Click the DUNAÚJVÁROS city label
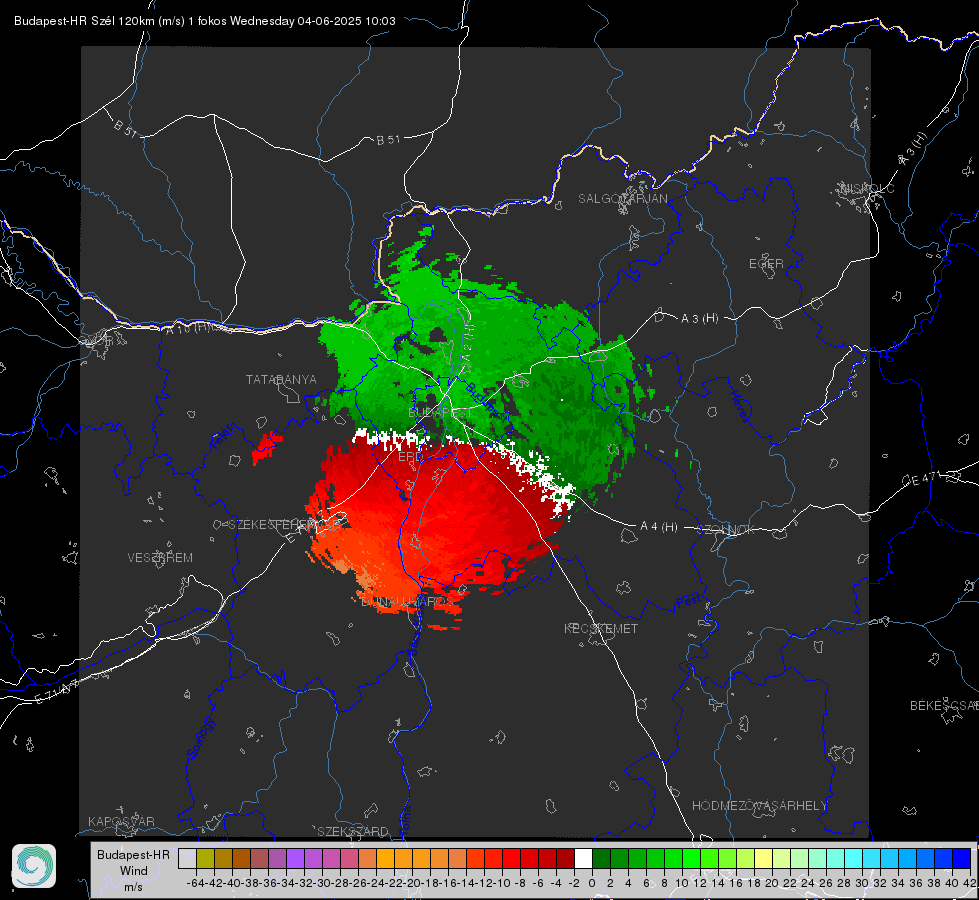 pyautogui.click(x=407, y=601)
